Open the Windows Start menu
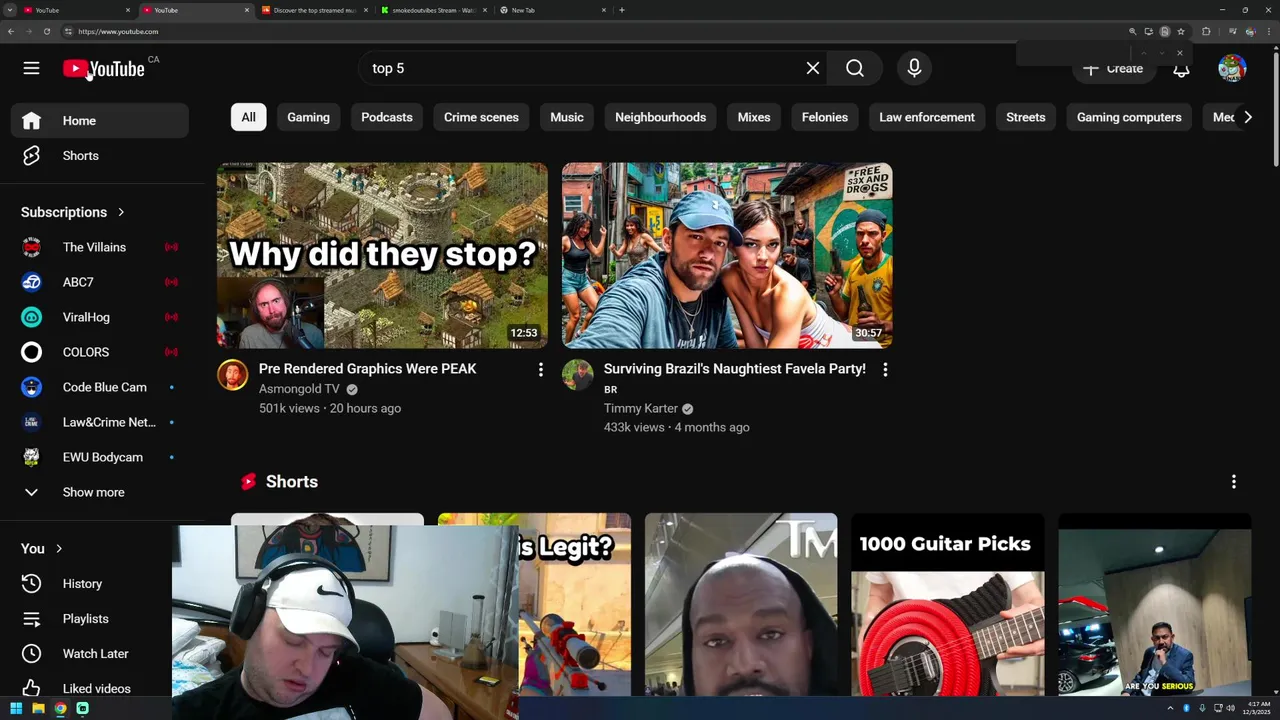Image resolution: width=1280 pixels, height=720 pixels. 16,708
